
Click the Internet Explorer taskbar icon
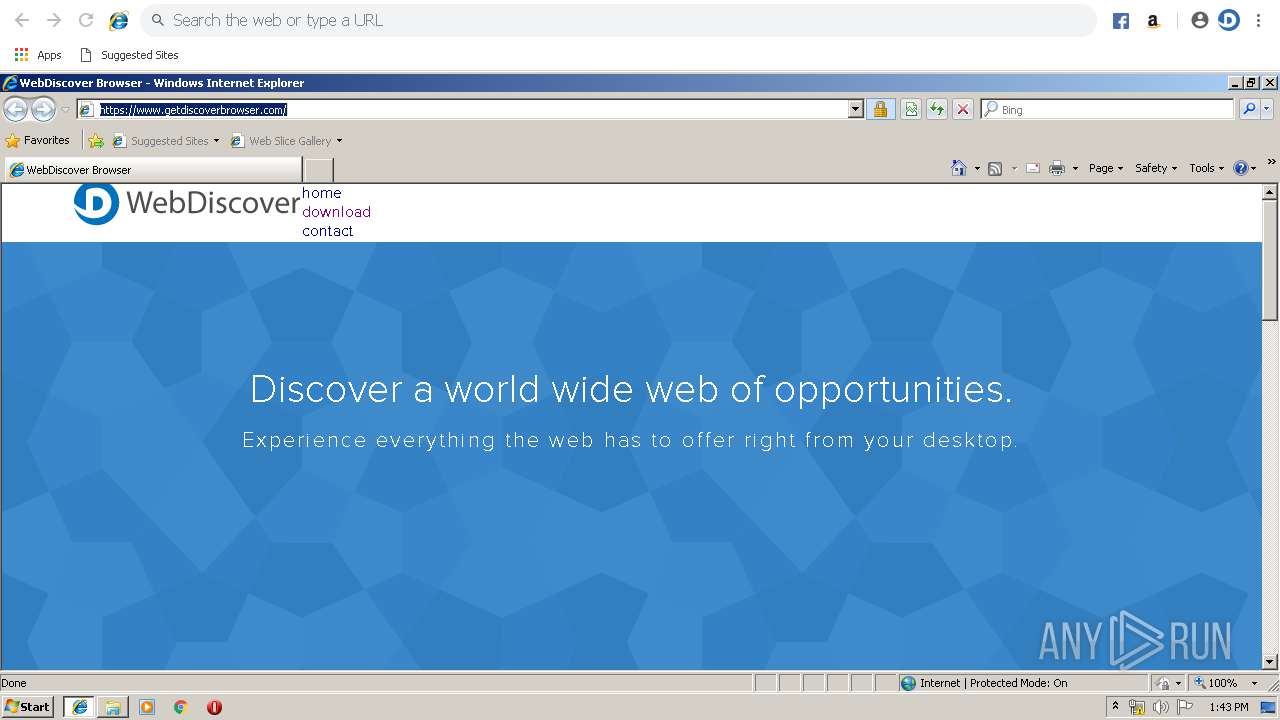[x=80, y=707]
